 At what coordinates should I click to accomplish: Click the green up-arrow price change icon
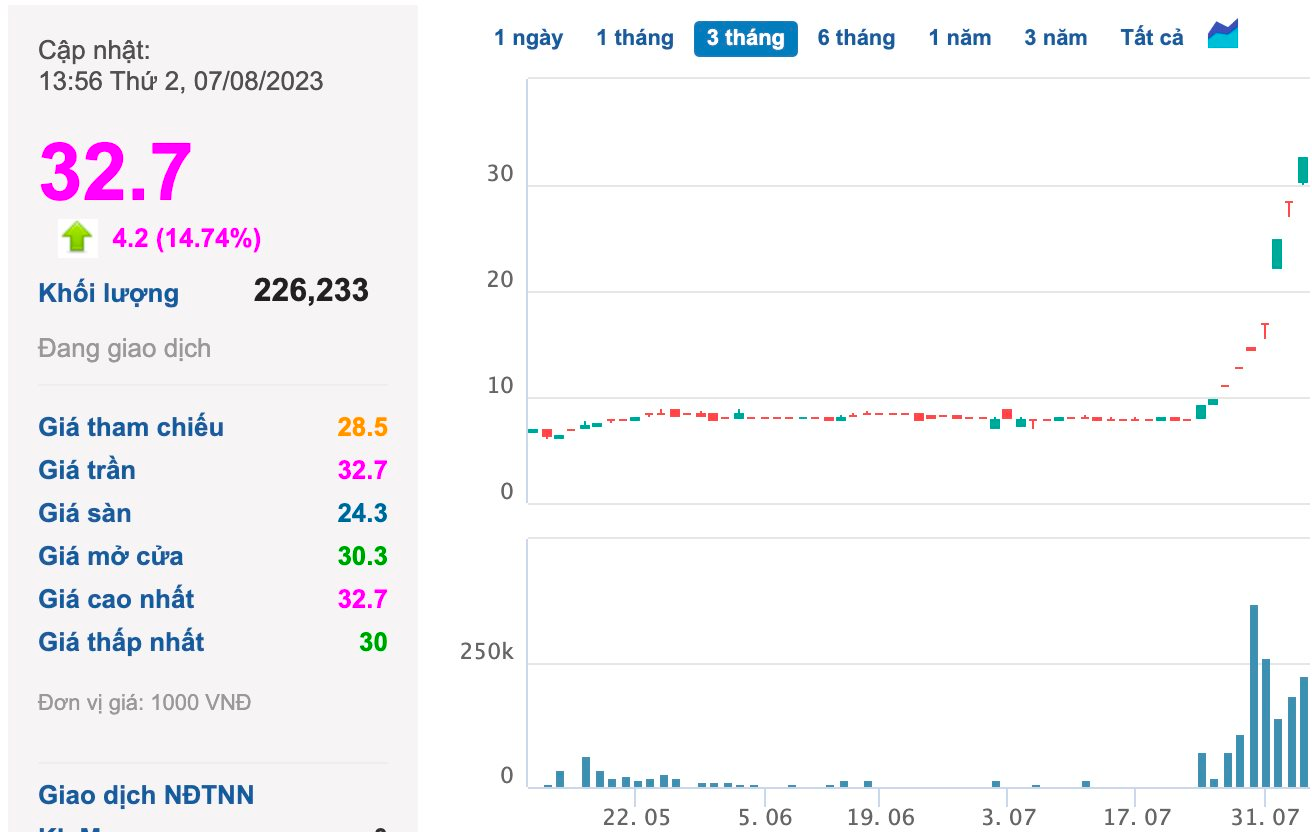pyautogui.click(x=77, y=237)
